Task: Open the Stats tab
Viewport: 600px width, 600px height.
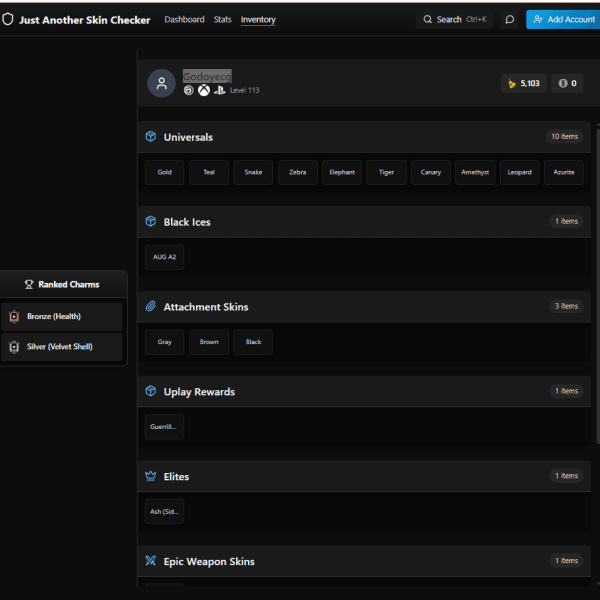Action: click(x=222, y=20)
